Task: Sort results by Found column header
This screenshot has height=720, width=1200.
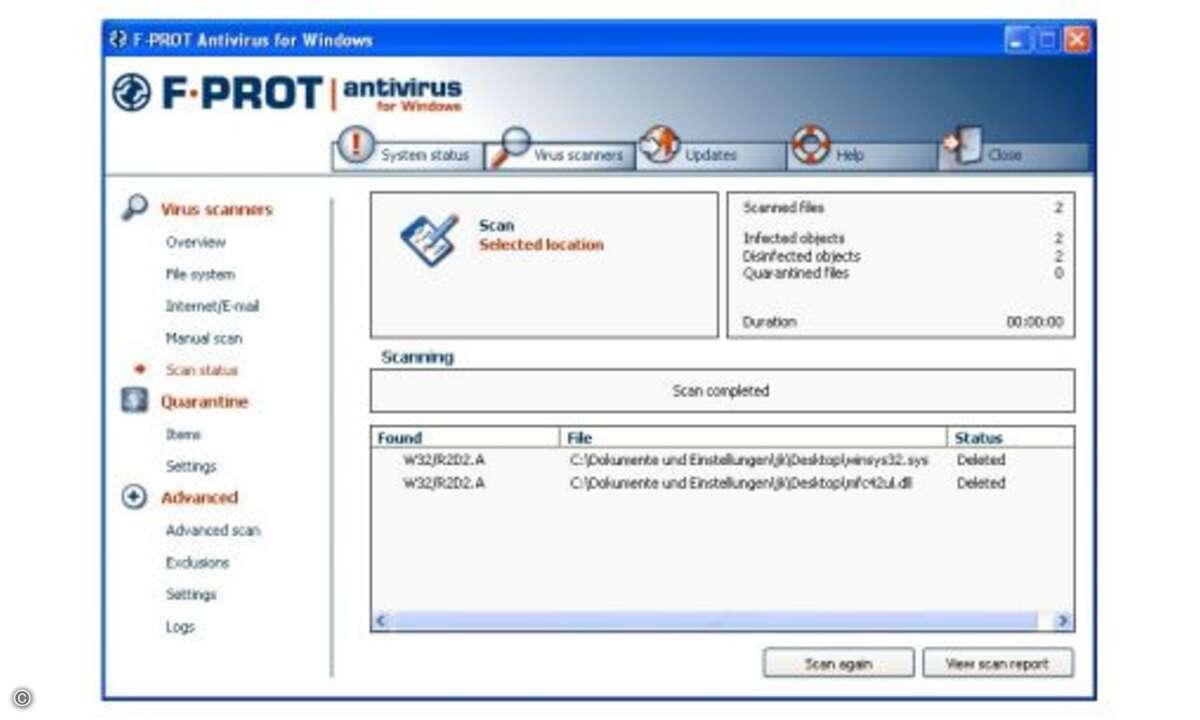Action: (465, 437)
